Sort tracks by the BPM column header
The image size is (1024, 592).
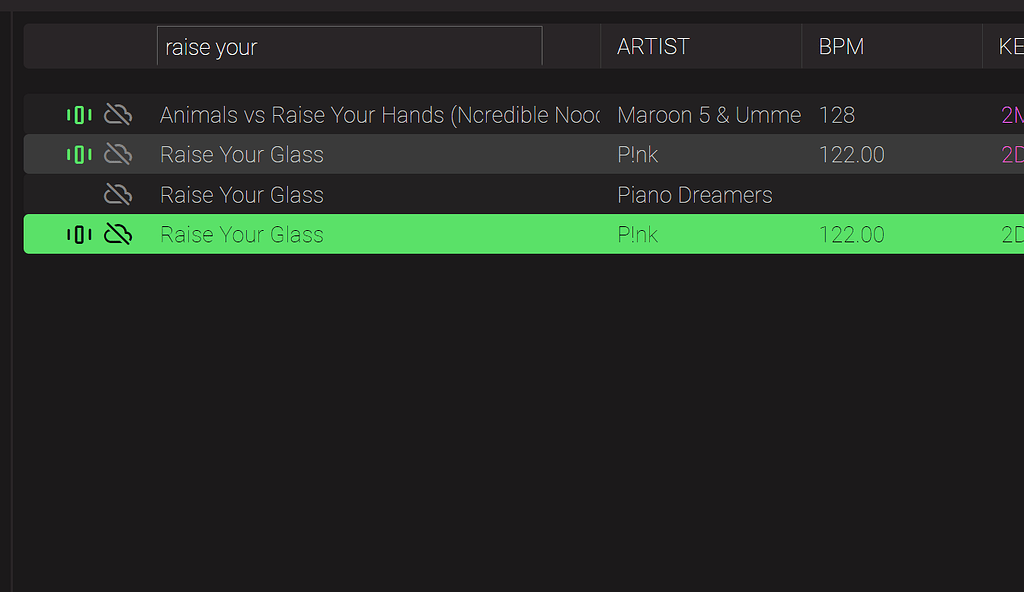pyautogui.click(x=841, y=47)
